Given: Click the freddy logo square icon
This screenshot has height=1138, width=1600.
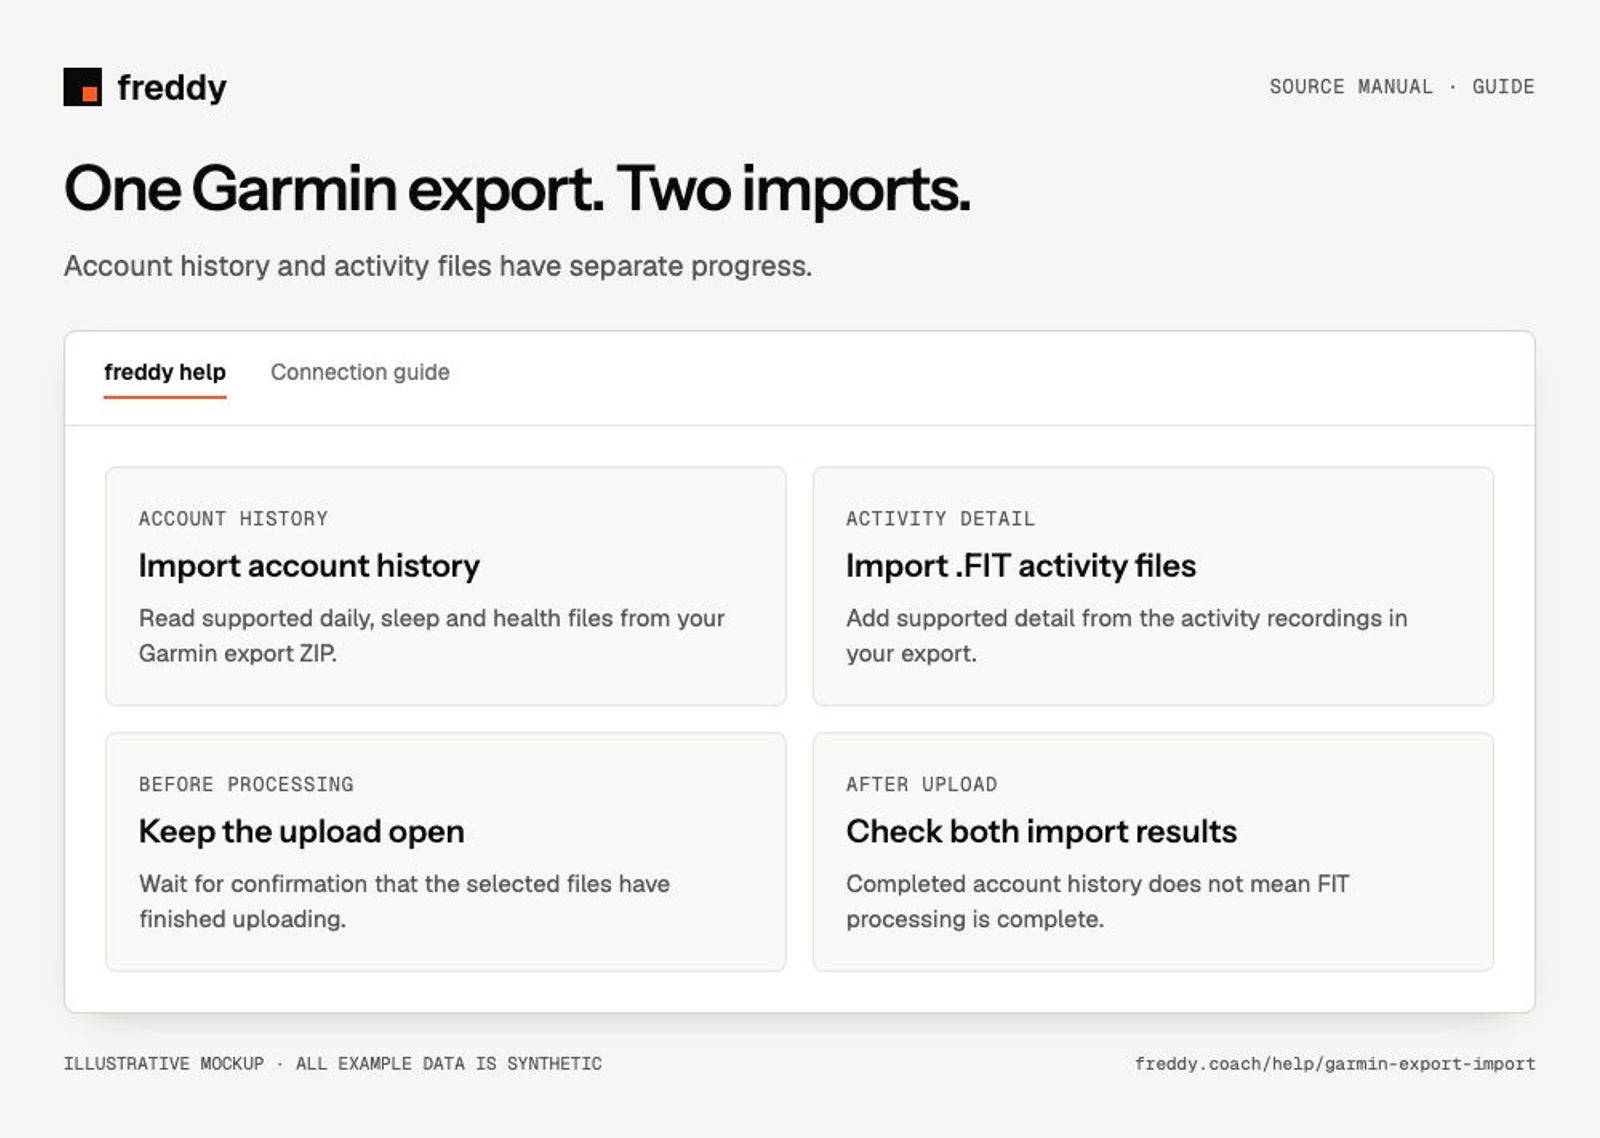Looking at the screenshot, I should pos(82,87).
